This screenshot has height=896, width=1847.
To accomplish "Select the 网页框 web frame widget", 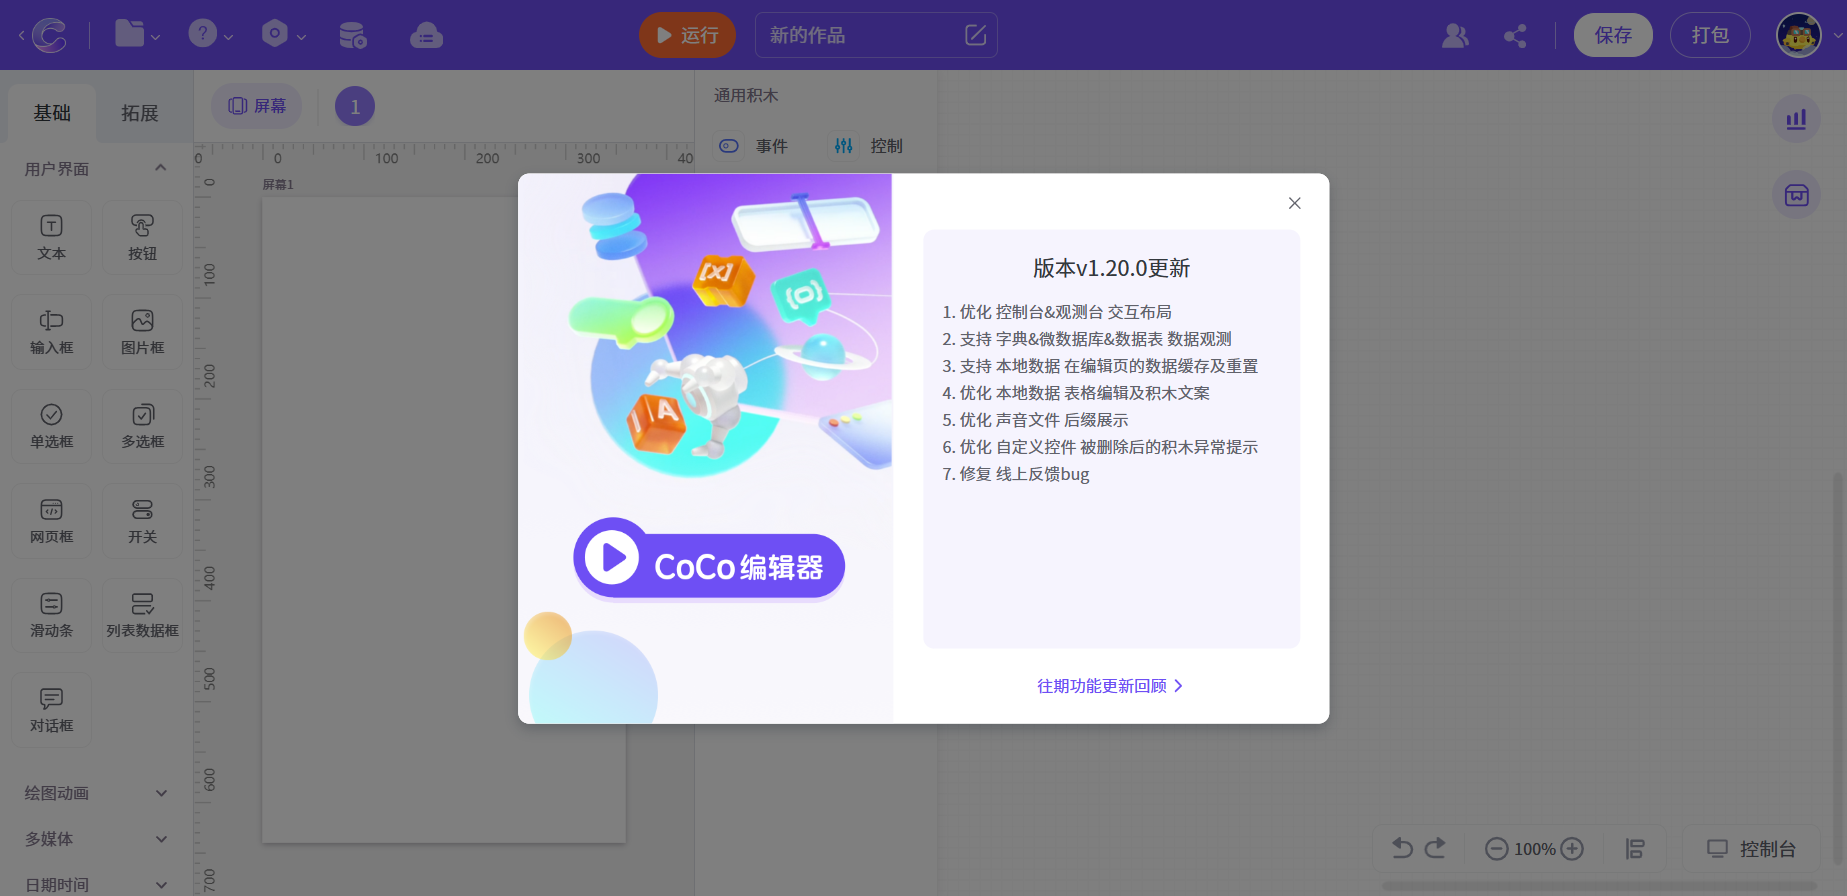I will [52, 521].
